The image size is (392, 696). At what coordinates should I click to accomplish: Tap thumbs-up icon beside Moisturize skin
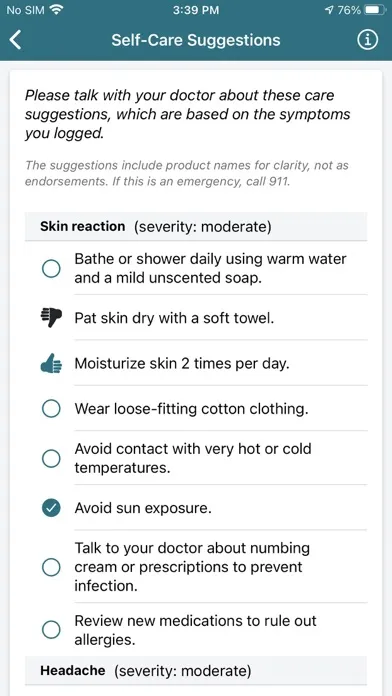click(51, 364)
